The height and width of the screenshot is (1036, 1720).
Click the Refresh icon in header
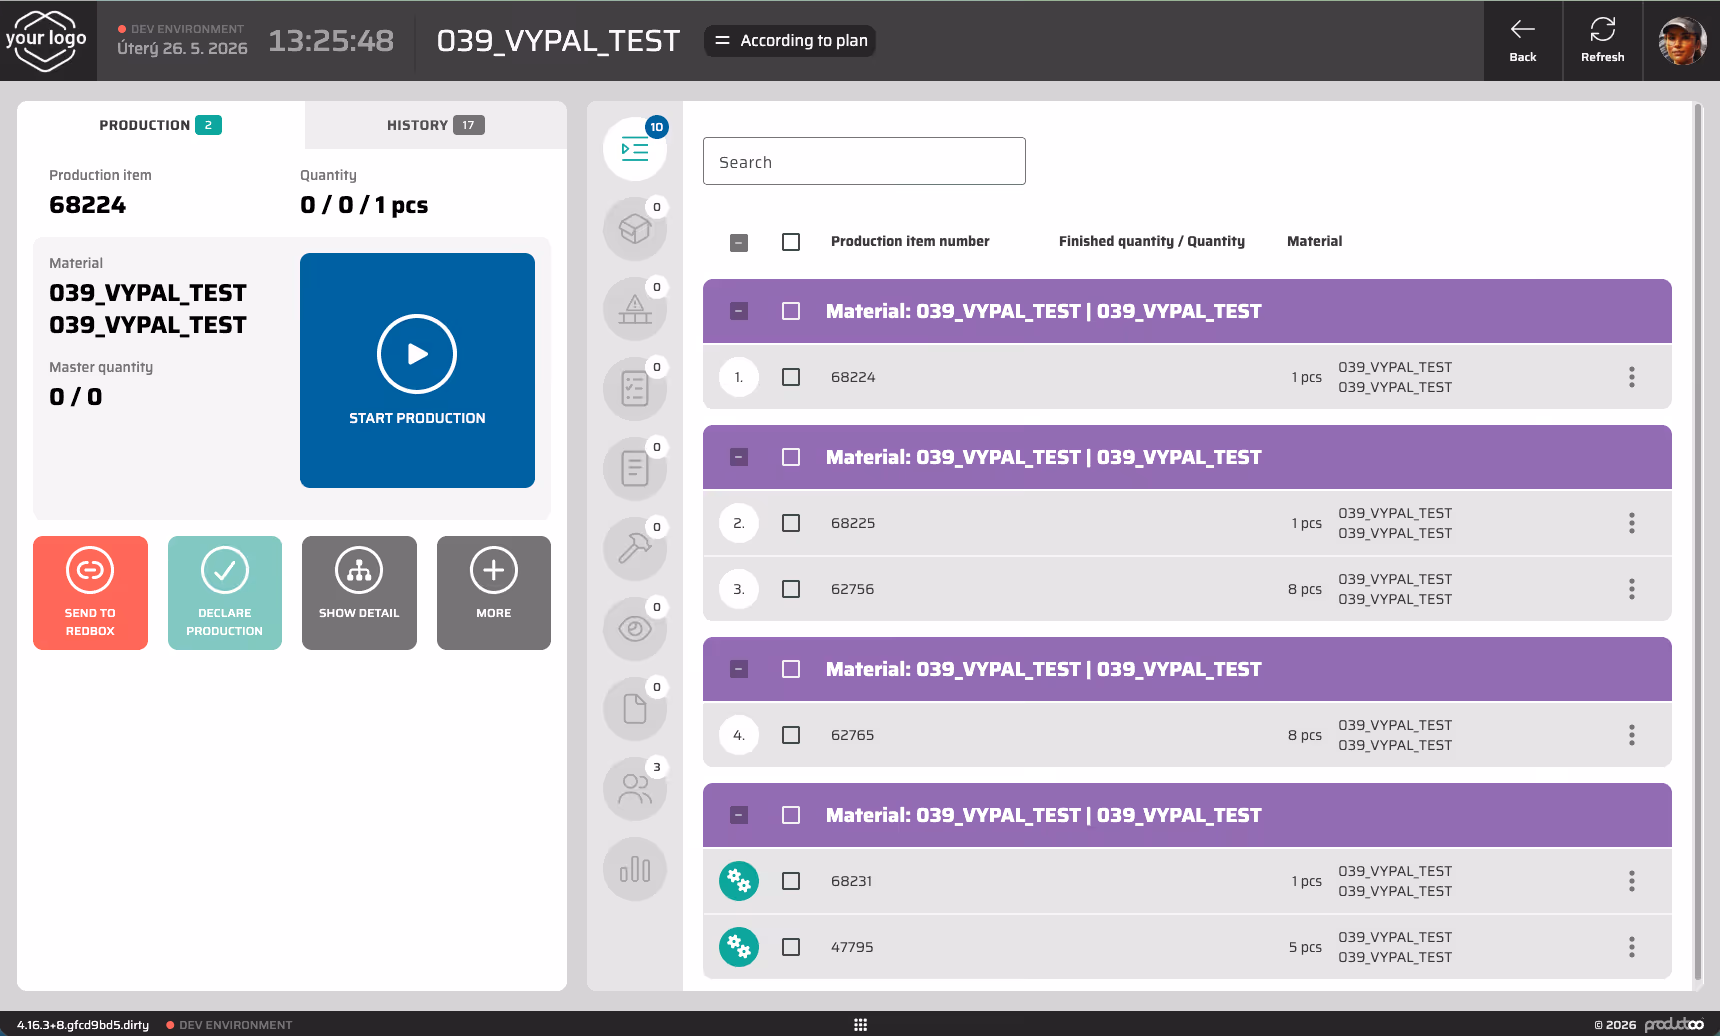click(x=1603, y=41)
